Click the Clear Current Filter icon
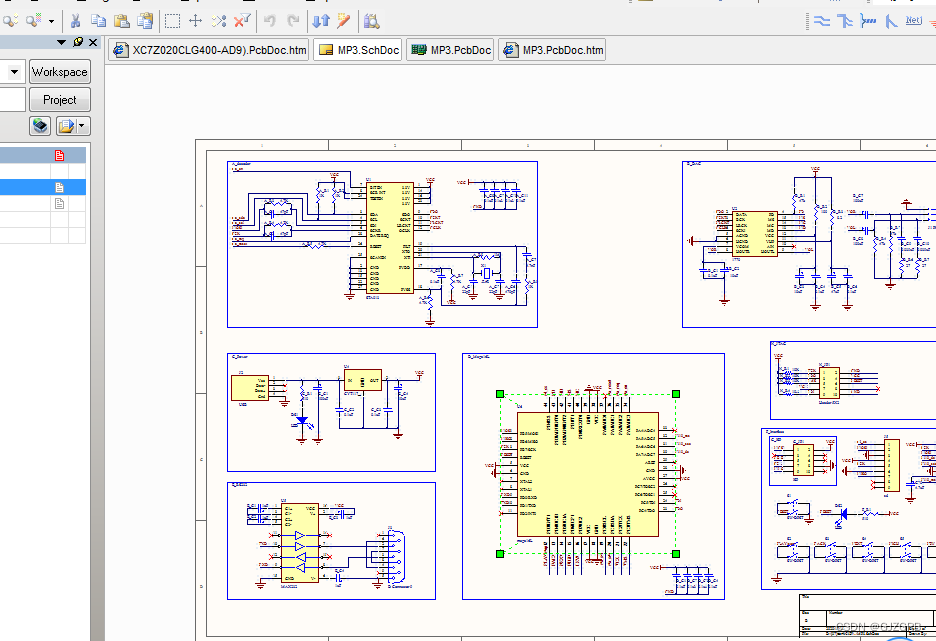The width and height of the screenshot is (936, 641). click(x=241, y=19)
